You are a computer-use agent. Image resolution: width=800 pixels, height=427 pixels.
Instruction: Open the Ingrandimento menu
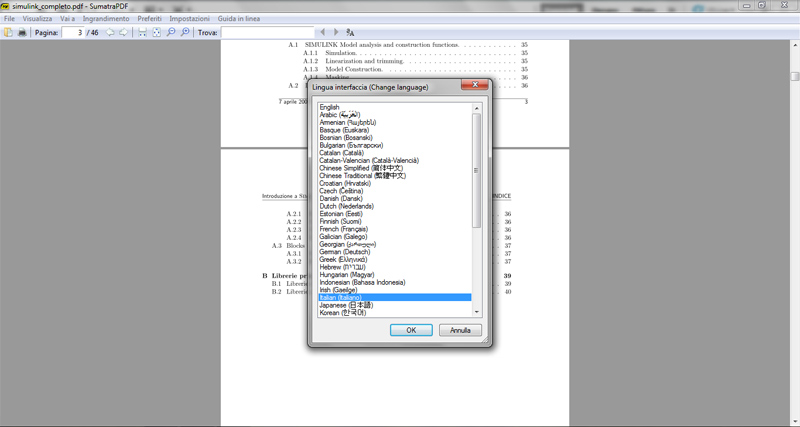(x=106, y=18)
